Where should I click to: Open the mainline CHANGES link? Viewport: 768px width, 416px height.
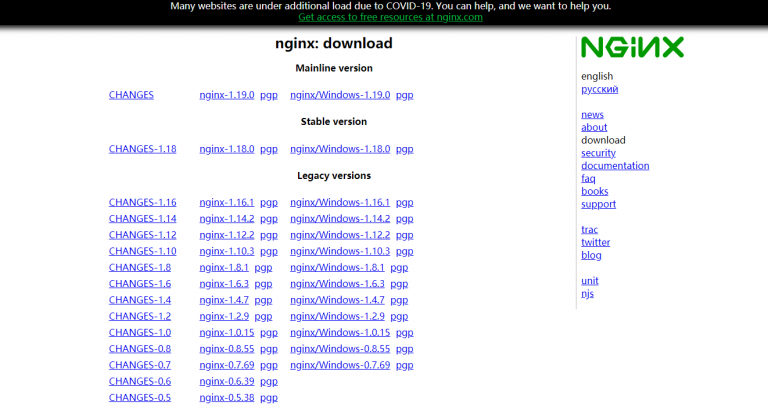pos(131,95)
